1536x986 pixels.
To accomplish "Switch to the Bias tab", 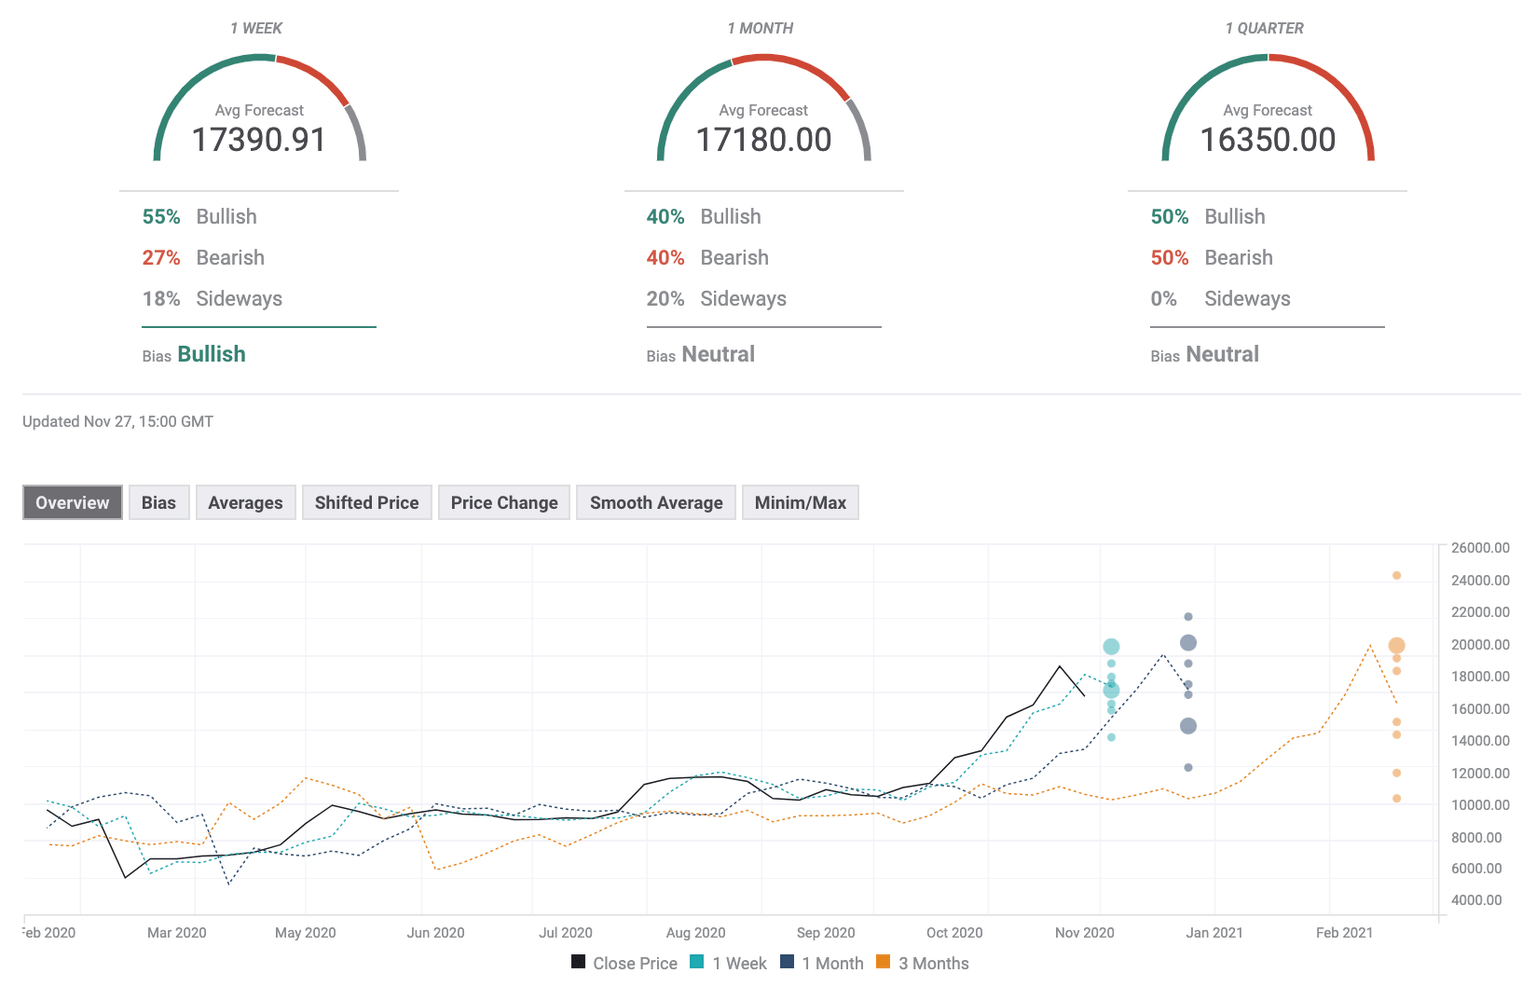I will coord(159,502).
